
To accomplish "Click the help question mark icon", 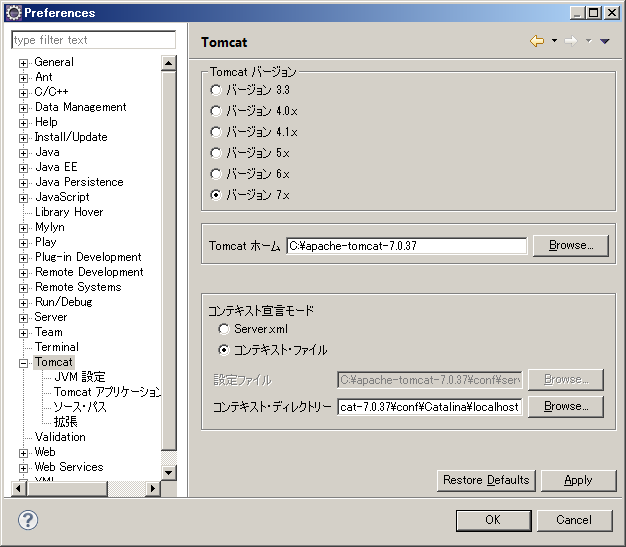I will coord(28,520).
